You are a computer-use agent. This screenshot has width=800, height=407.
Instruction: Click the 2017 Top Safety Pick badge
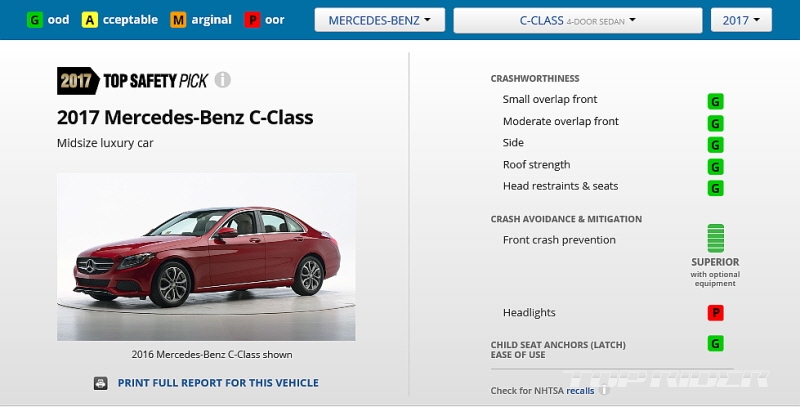point(133,81)
